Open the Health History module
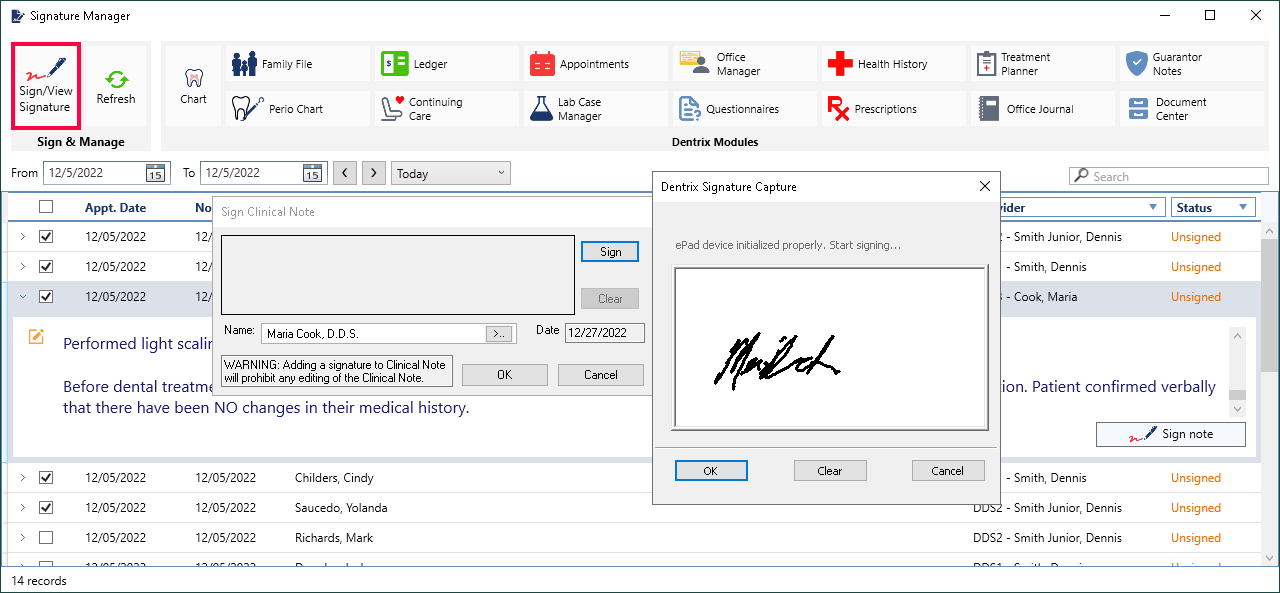This screenshot has width=1280, height=593. tap(894, 64)
